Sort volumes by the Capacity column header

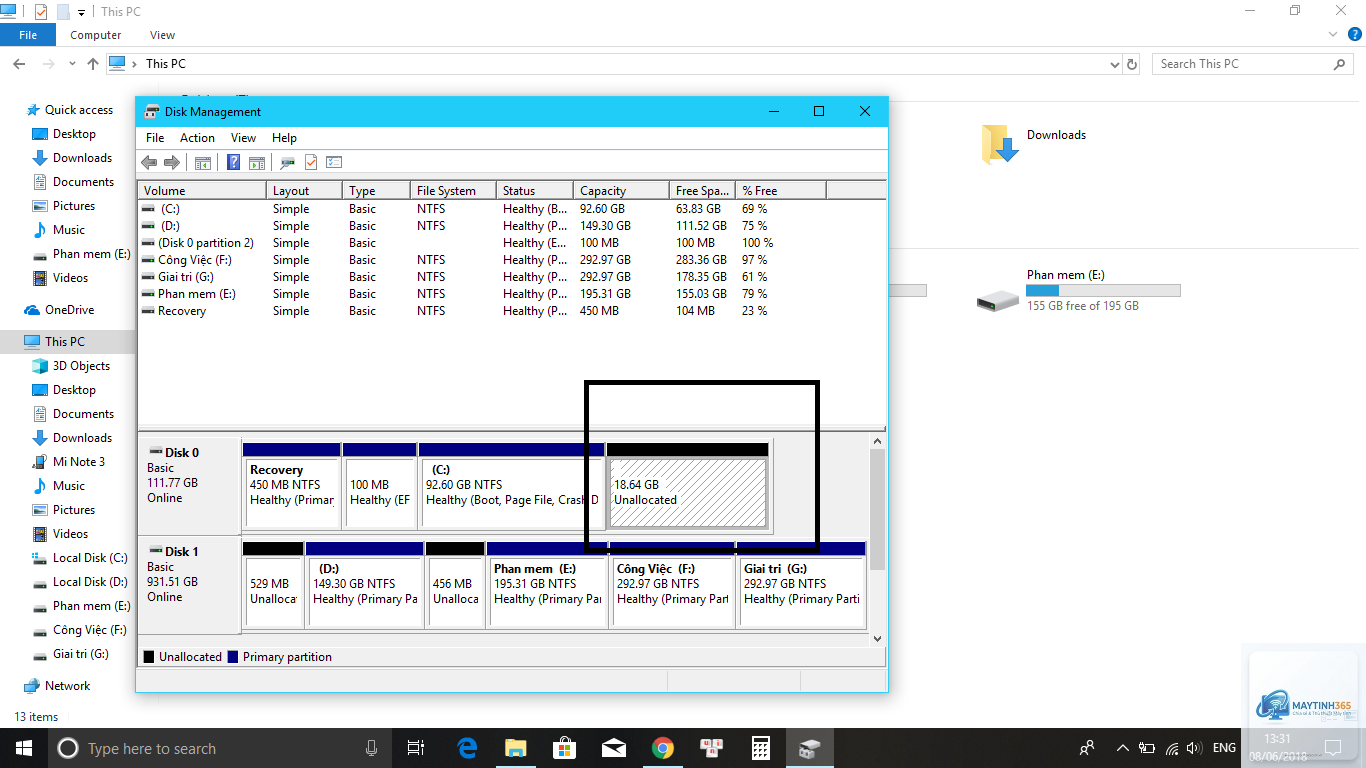pyautogui.click(x=621, y=190)
